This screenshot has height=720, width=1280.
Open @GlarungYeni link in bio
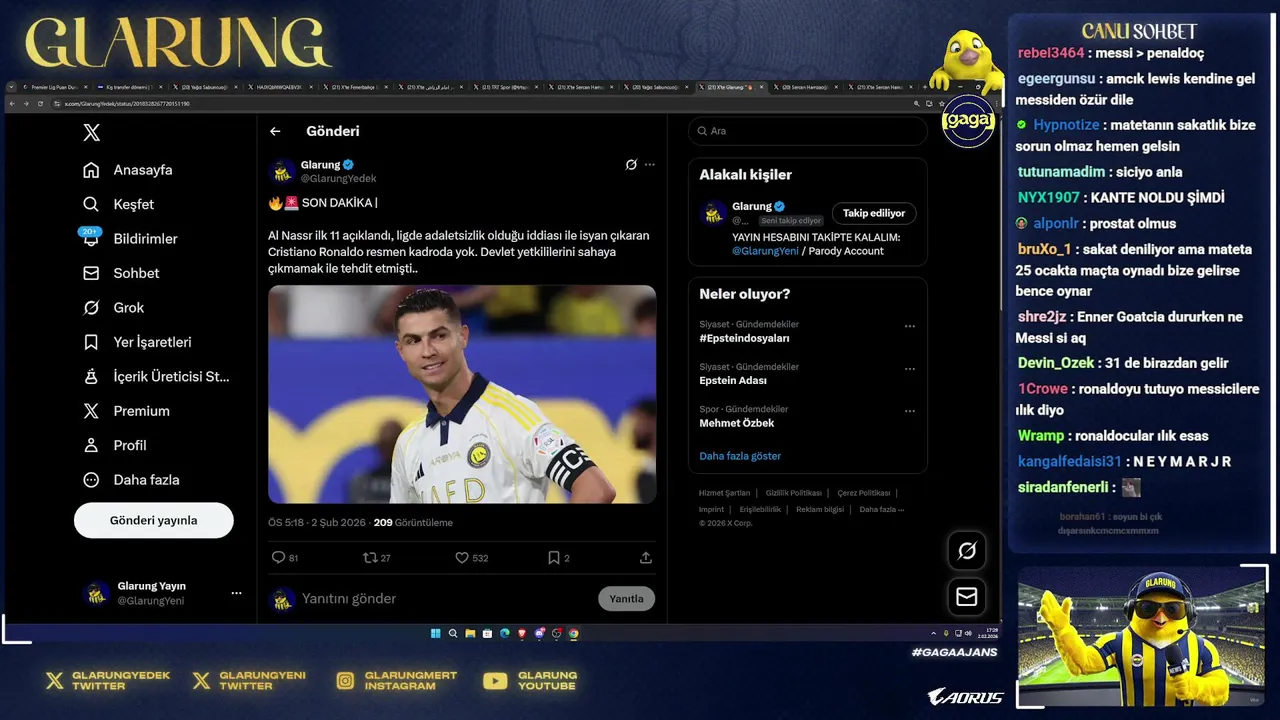click(x=765, y=251)
